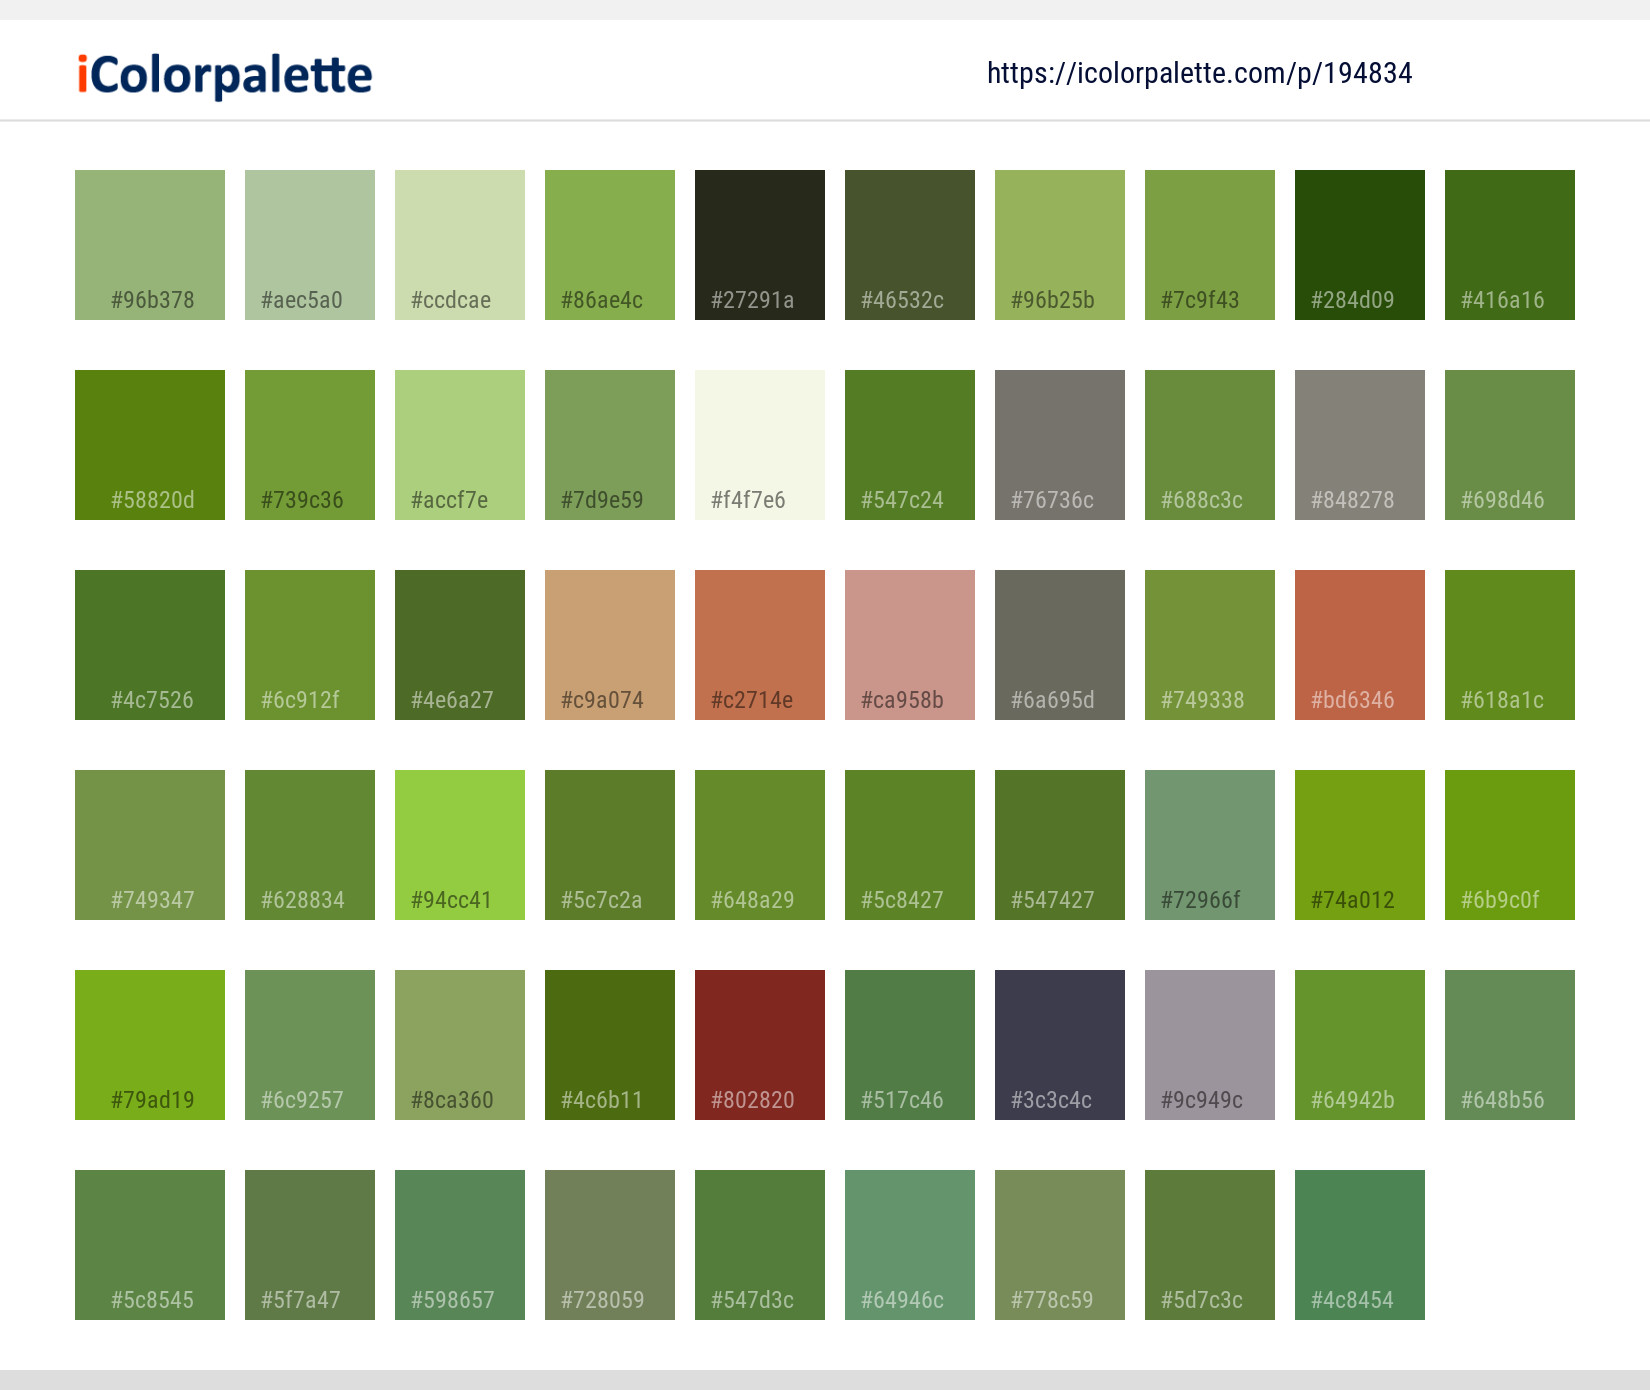Image resolution: width=1650 pixels, height=1390 pixels.
Task: Select the #5c7c2a swatch
Action: point(610,845)
